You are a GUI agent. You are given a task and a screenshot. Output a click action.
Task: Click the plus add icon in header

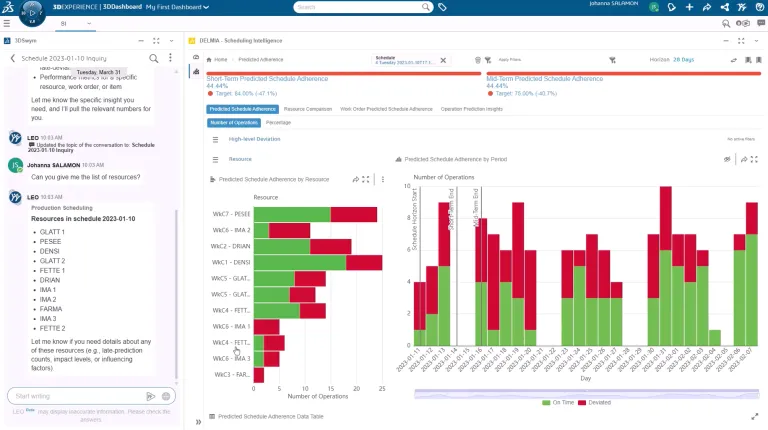tap(689, 7)
